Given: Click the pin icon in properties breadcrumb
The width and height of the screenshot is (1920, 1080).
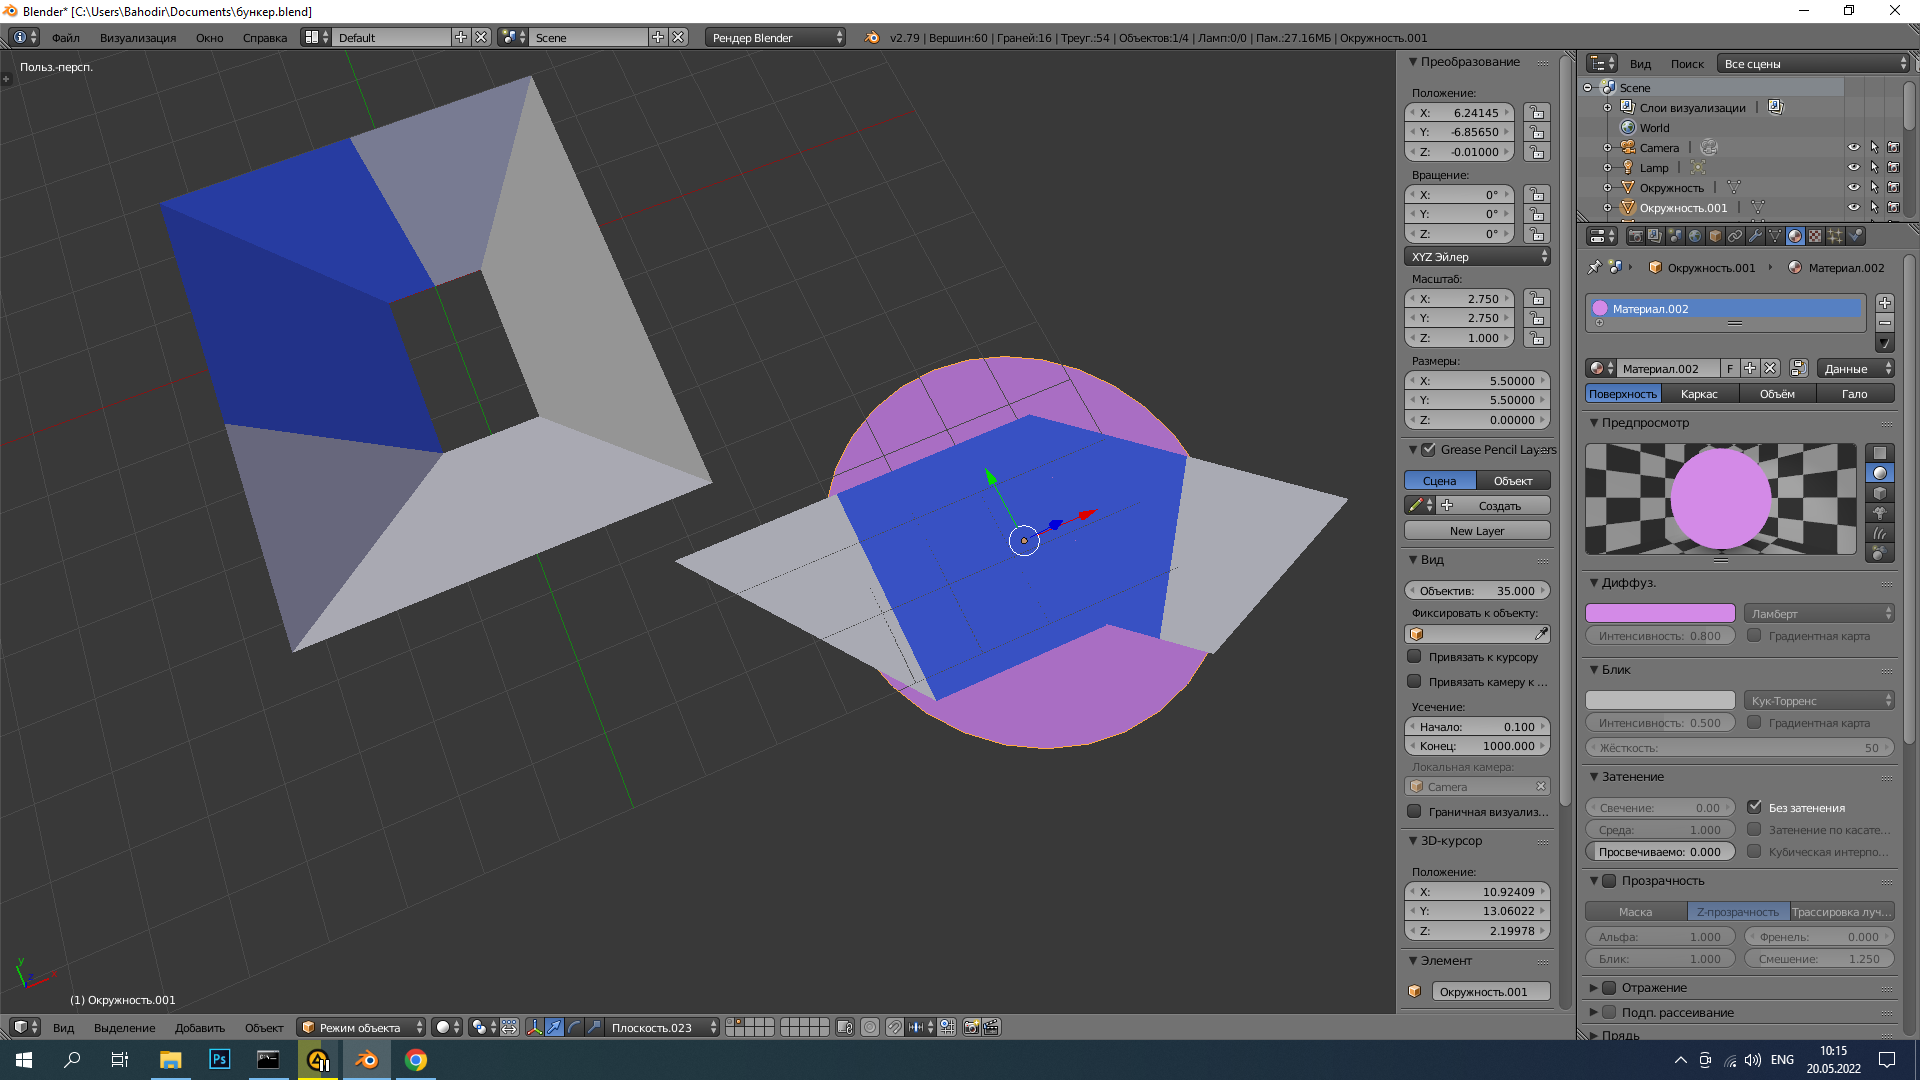Looking at the screenshot, I should (x=1595, y=267).
